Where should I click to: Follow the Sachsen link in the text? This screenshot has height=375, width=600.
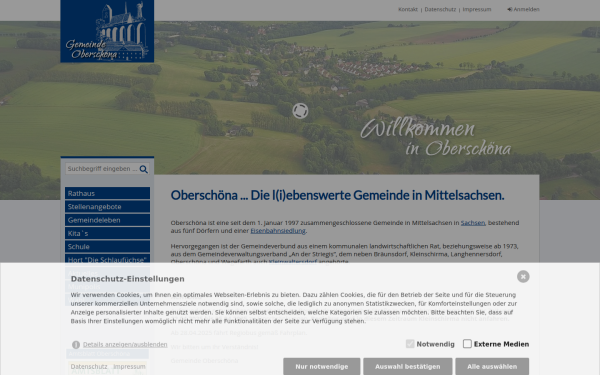473,223
